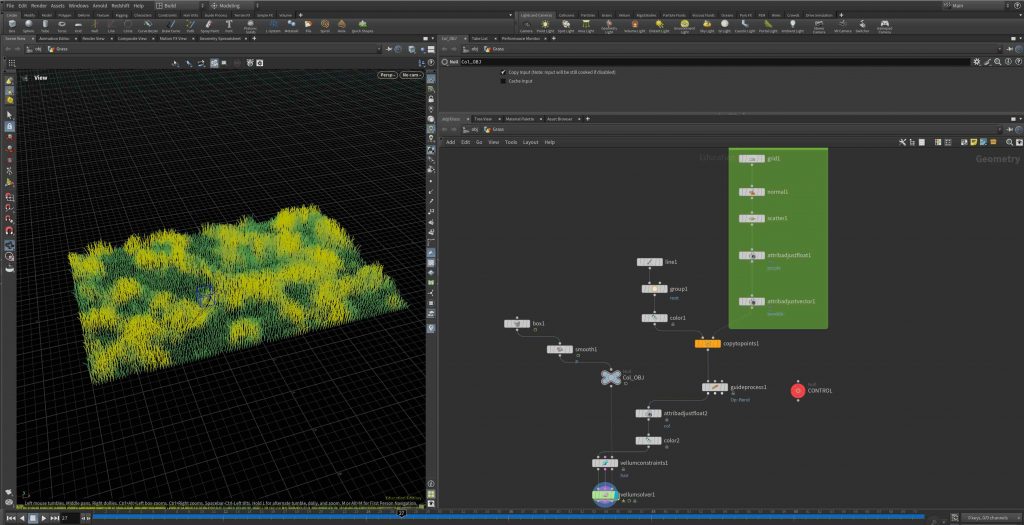Click the Play button in playbar

[44, 518]
